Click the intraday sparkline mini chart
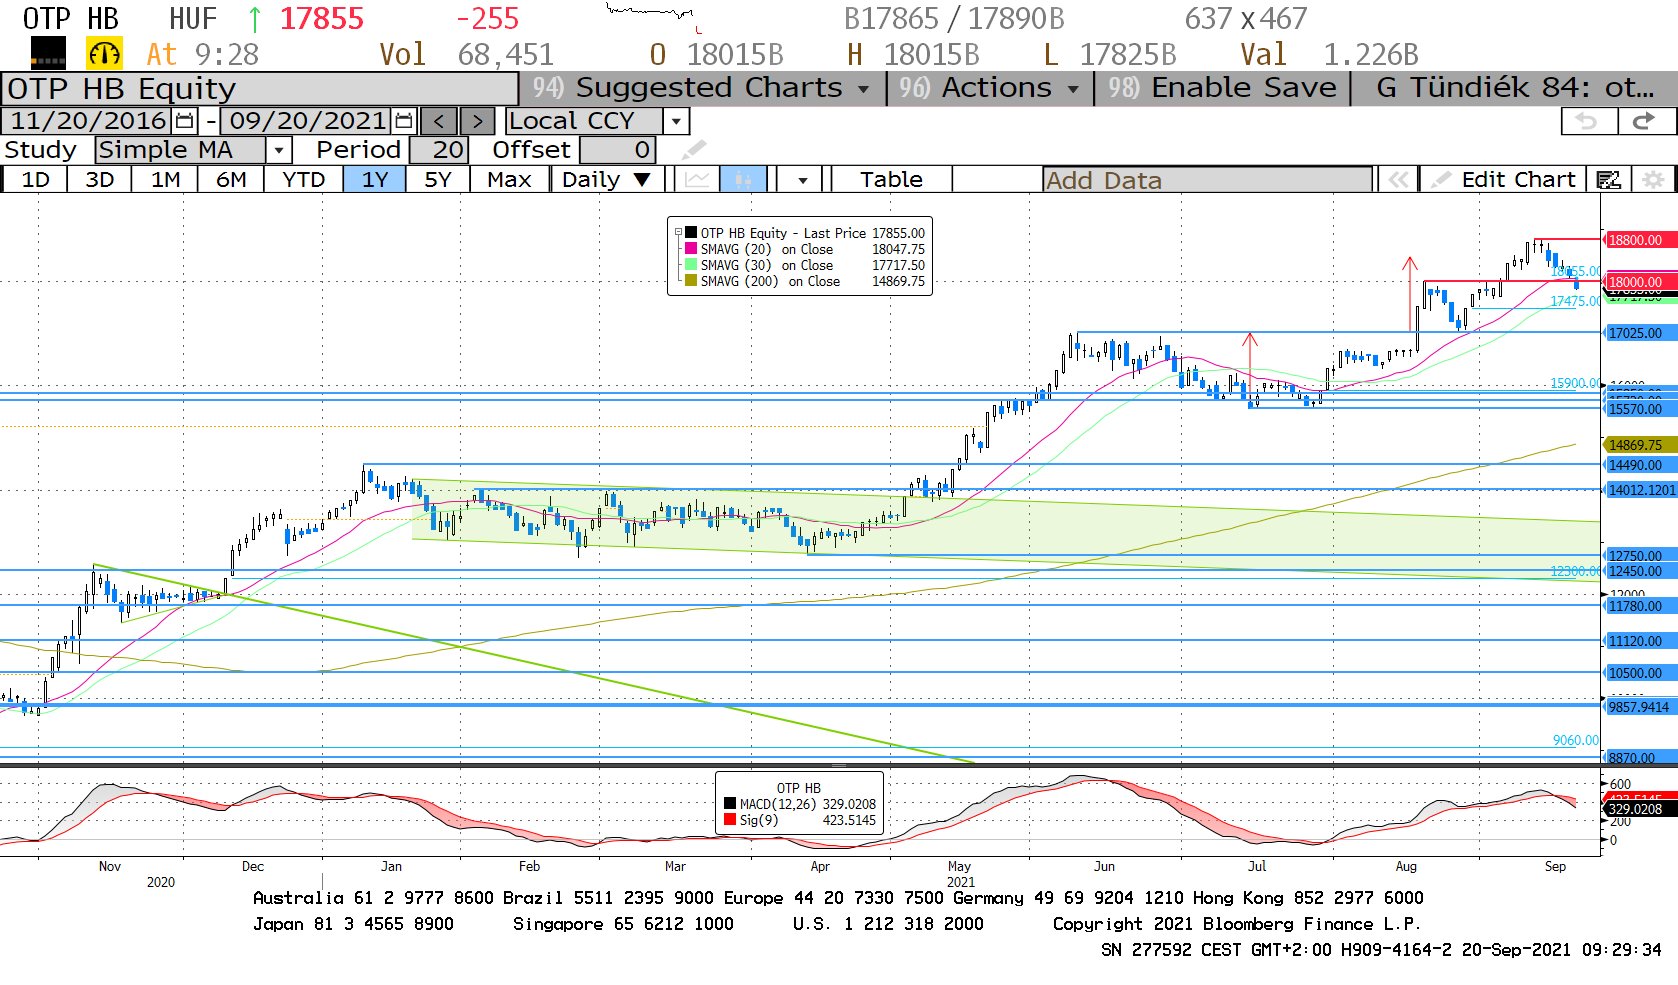Screen dimensions: 1678x985 pos(654,17)
